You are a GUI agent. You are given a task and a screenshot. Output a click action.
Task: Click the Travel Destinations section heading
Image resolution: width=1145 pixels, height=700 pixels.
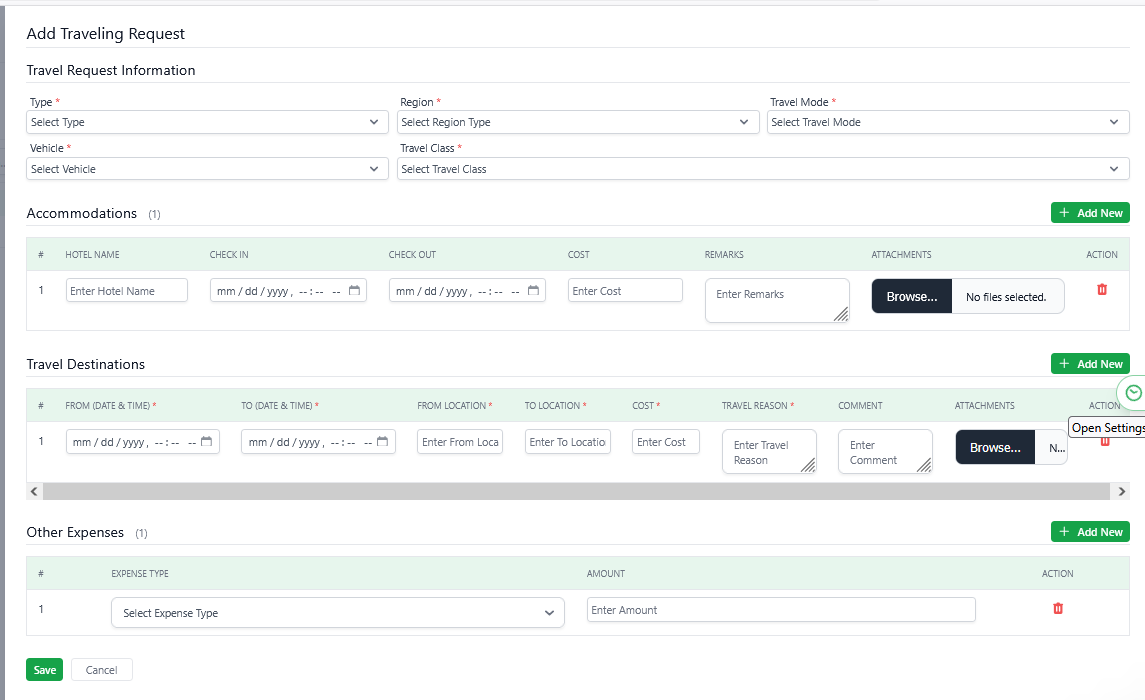[85, 364]
